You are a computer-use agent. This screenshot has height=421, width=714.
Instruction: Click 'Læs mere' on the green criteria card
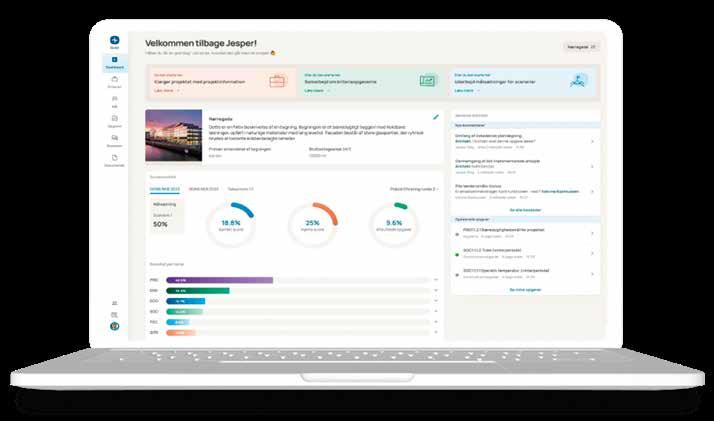point(316,91)
